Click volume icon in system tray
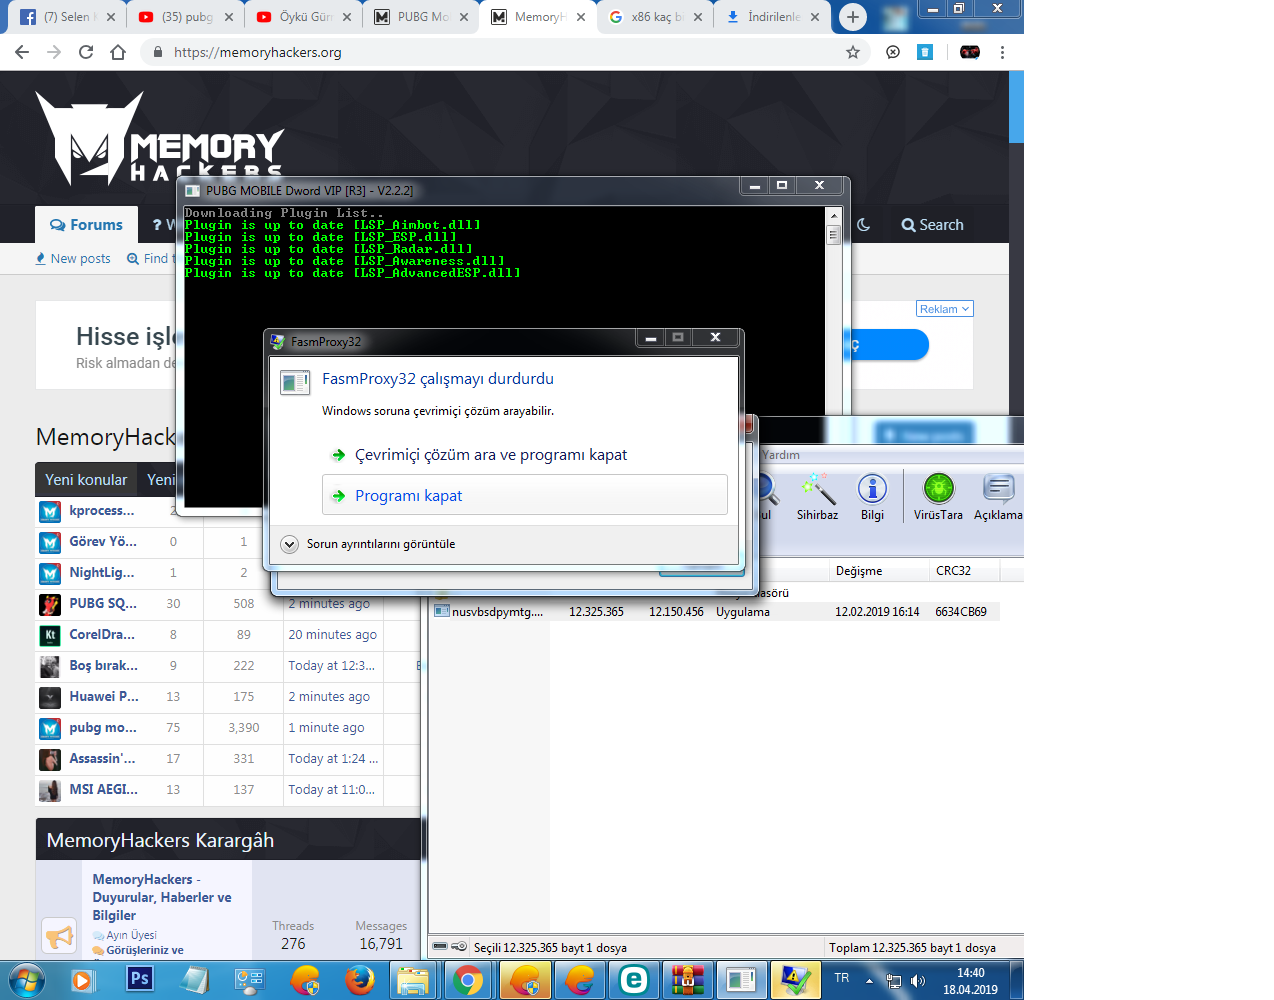Screen dimensions: 1274x1000 [918, 981]
